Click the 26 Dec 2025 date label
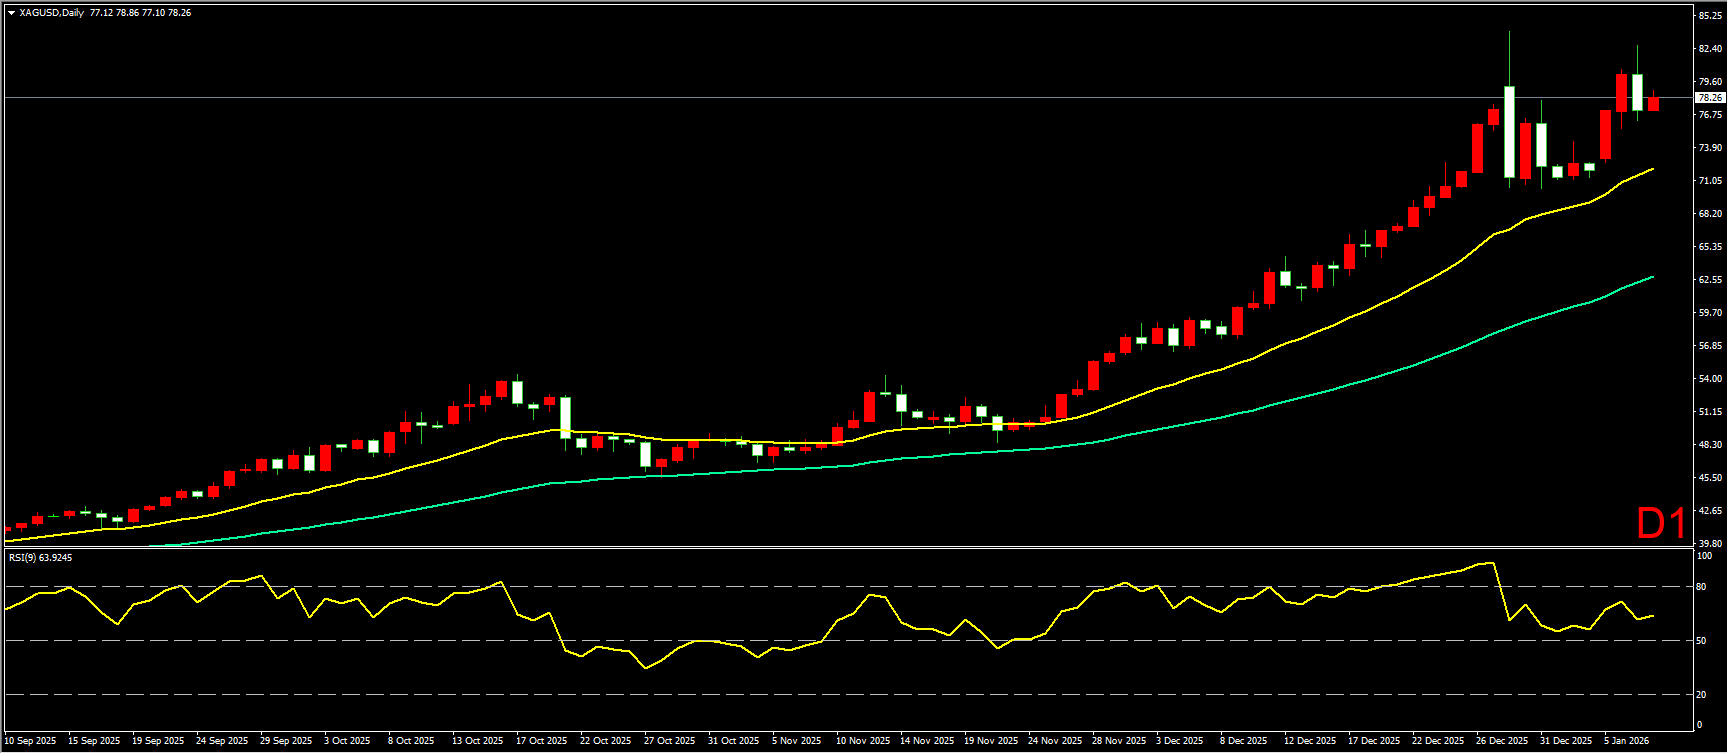Screen dimensions: 1727x754 (1502, 741)
